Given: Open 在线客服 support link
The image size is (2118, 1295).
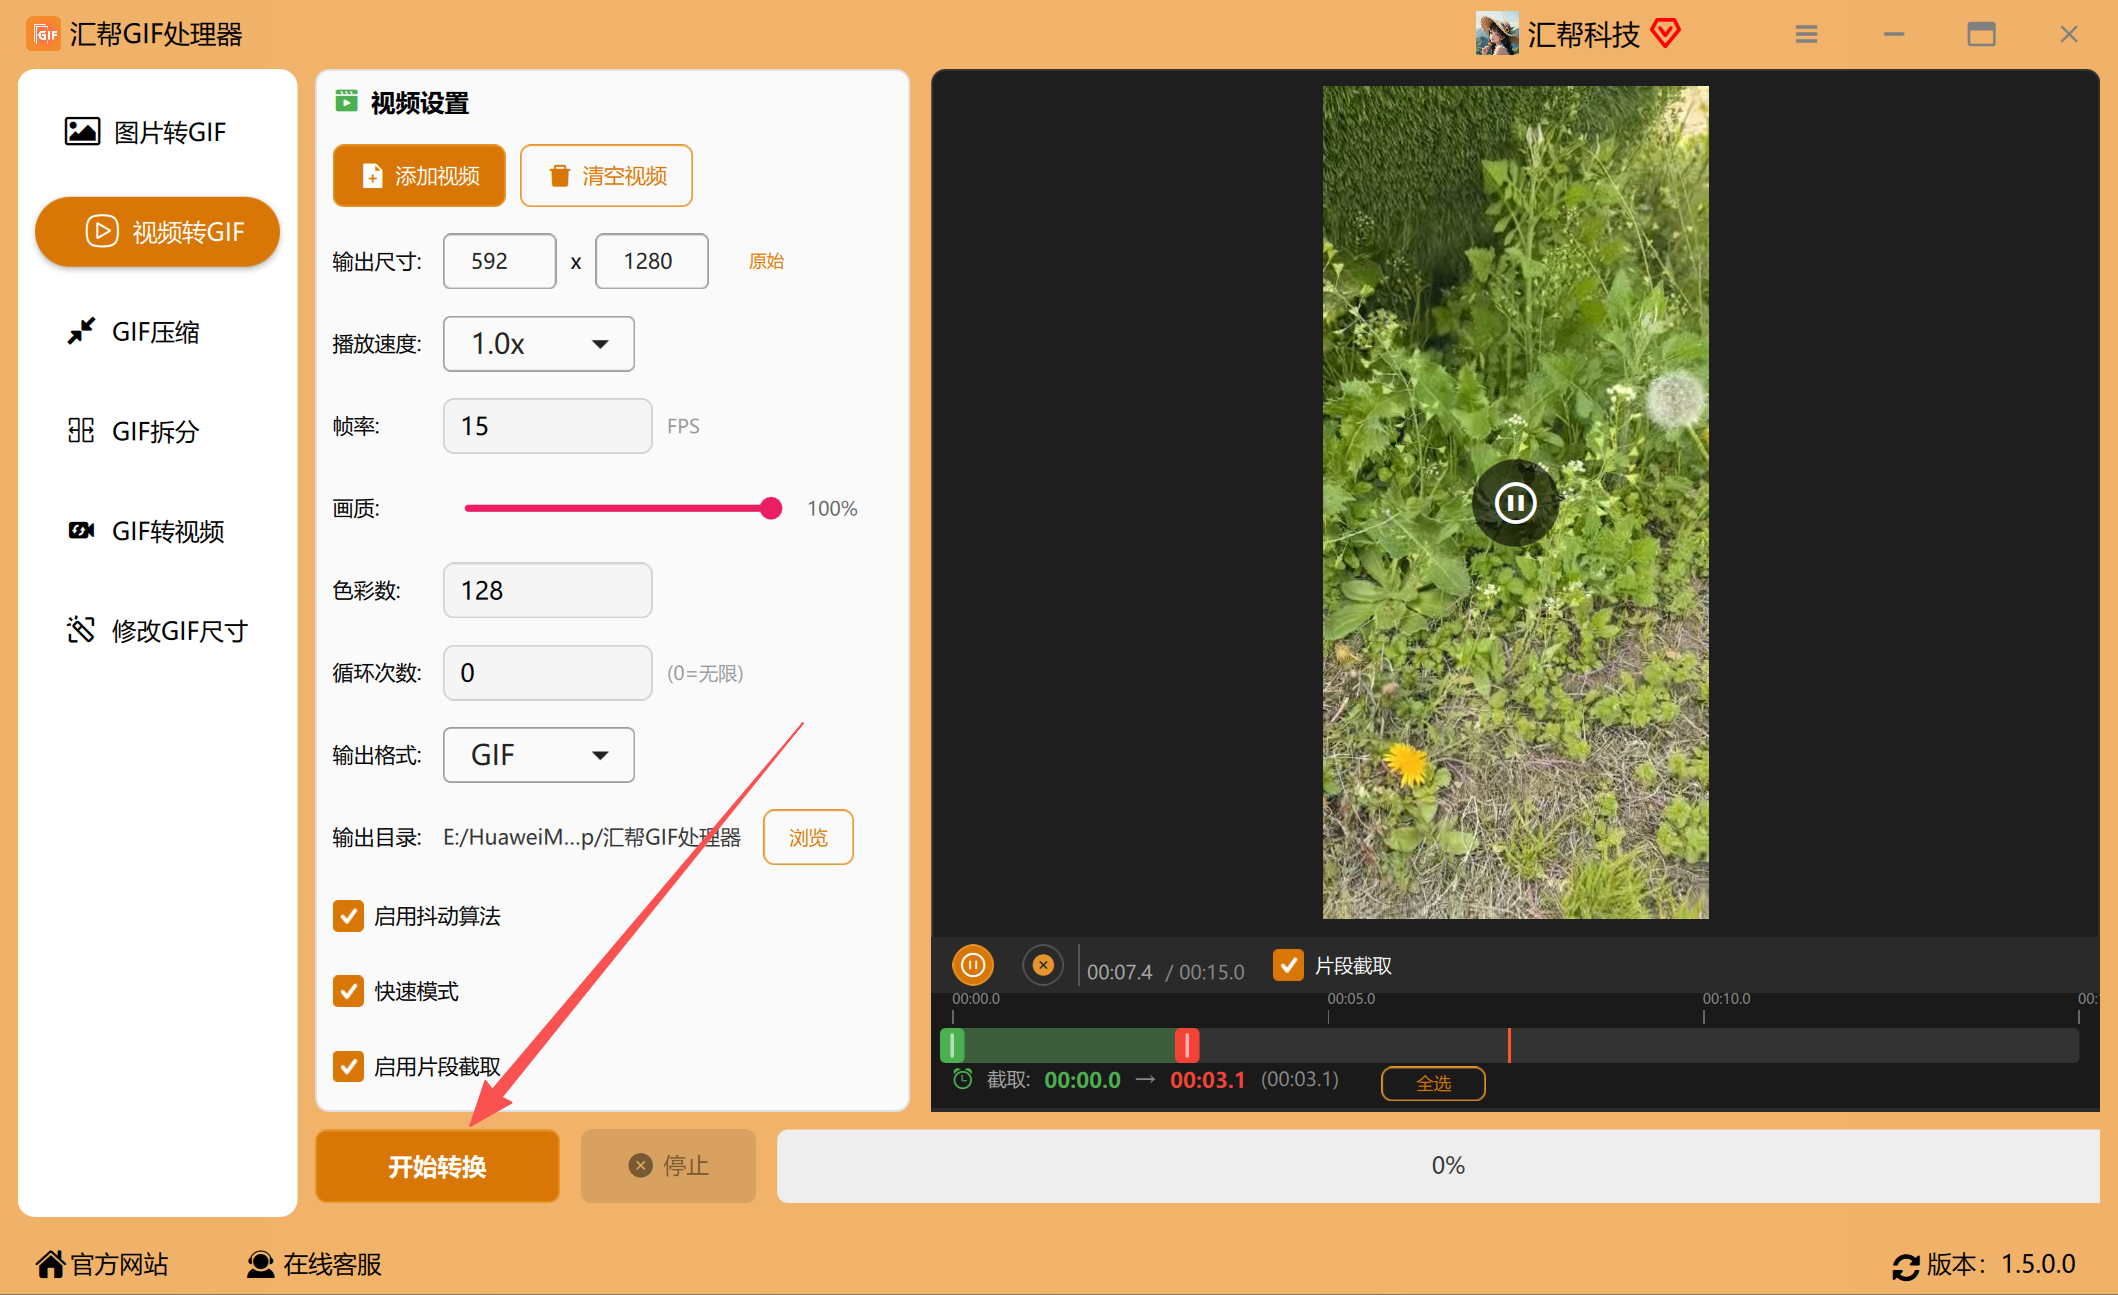Looking at the screenshot, I should coord(314,1264).
